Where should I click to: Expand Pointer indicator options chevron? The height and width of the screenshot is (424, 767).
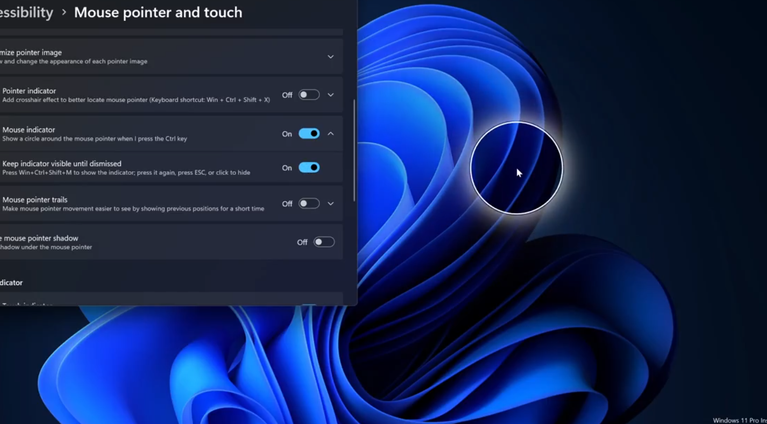click(331, 95)
